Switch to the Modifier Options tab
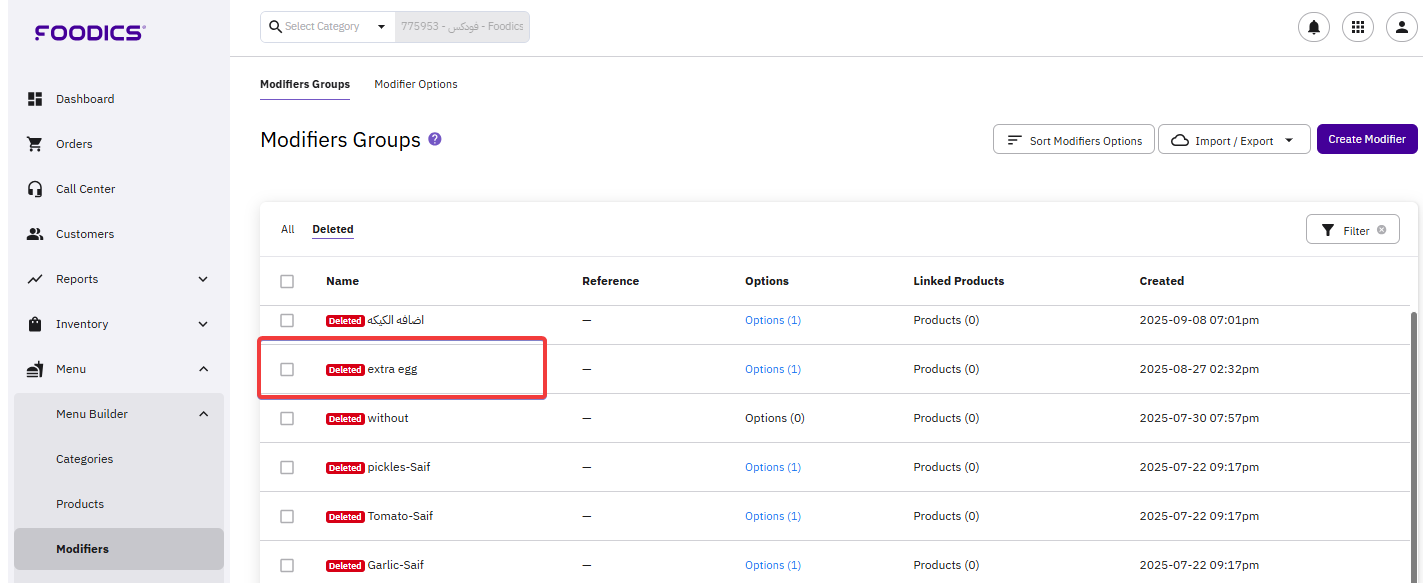The width and height of the screenshot is (1423, 583). (x=416, y=84)
